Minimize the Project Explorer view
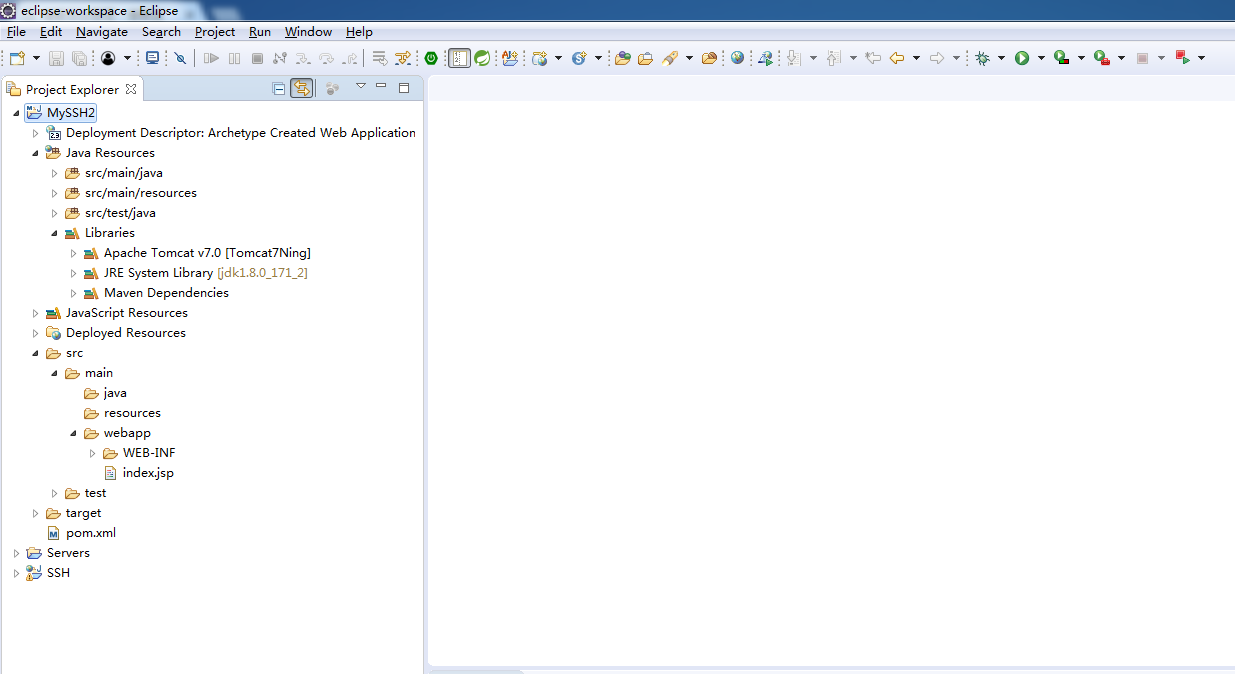 381,87
